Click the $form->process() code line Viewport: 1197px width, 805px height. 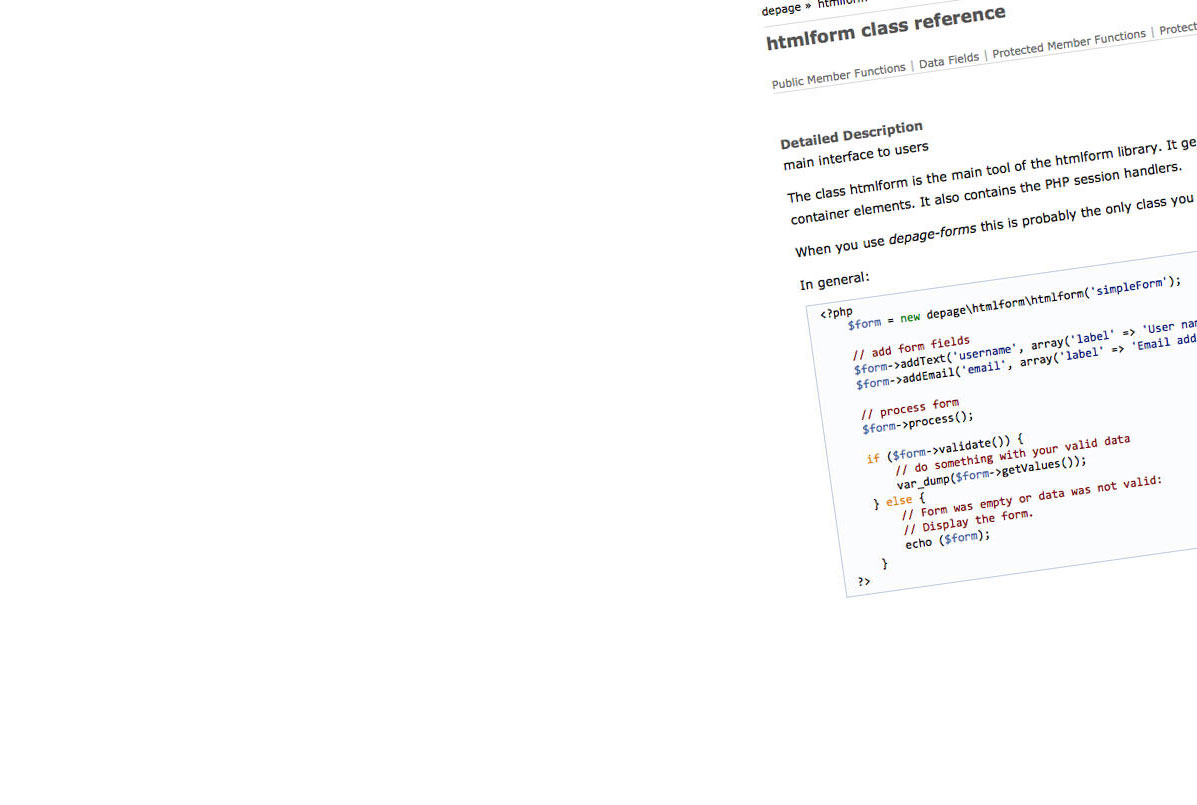click(917, 423)
